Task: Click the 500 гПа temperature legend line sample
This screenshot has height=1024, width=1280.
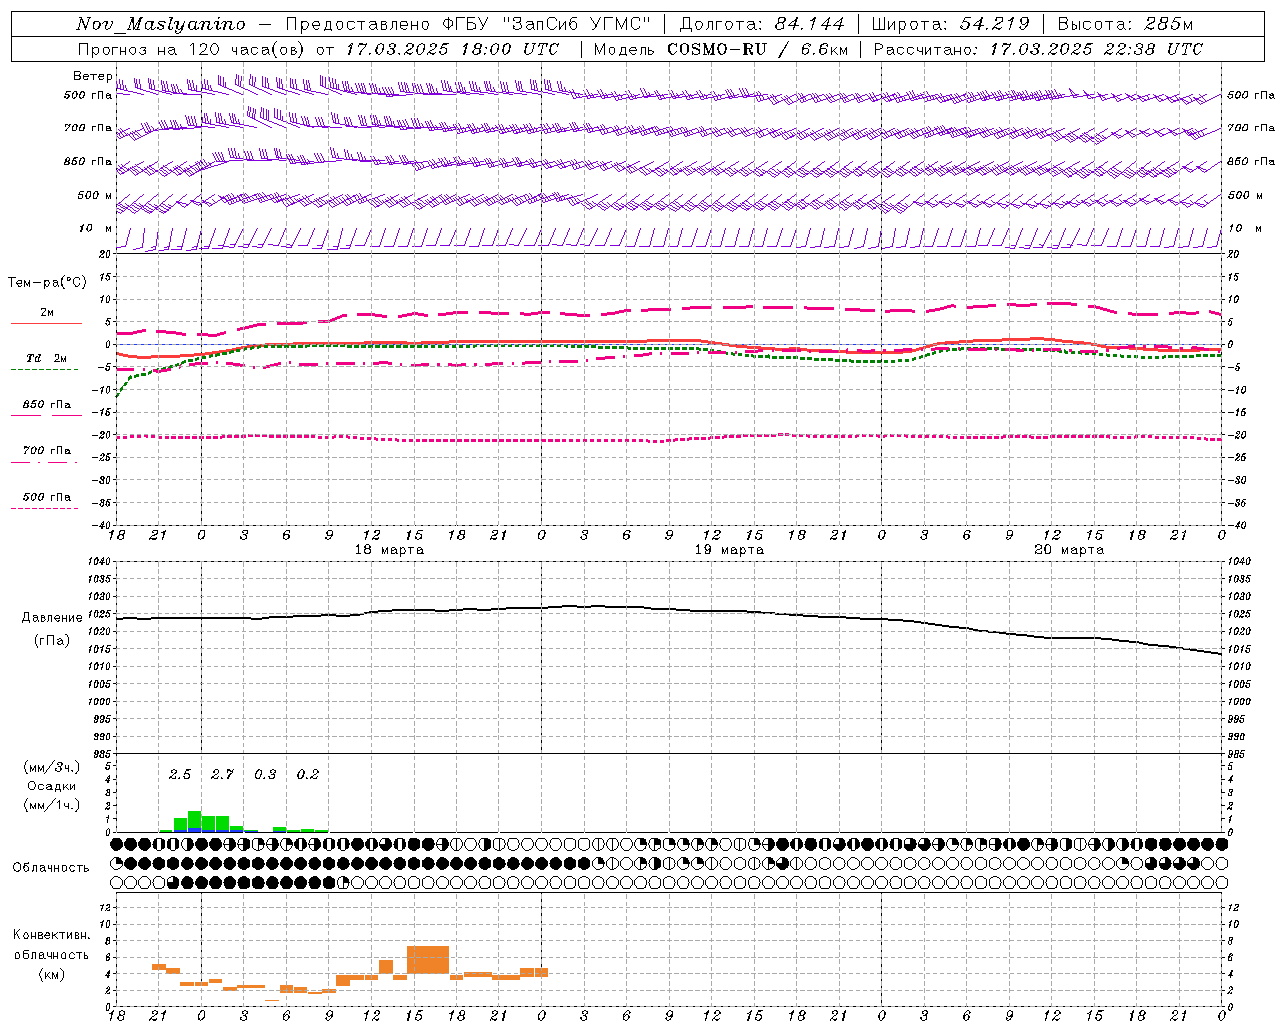Action: point(44,509)
